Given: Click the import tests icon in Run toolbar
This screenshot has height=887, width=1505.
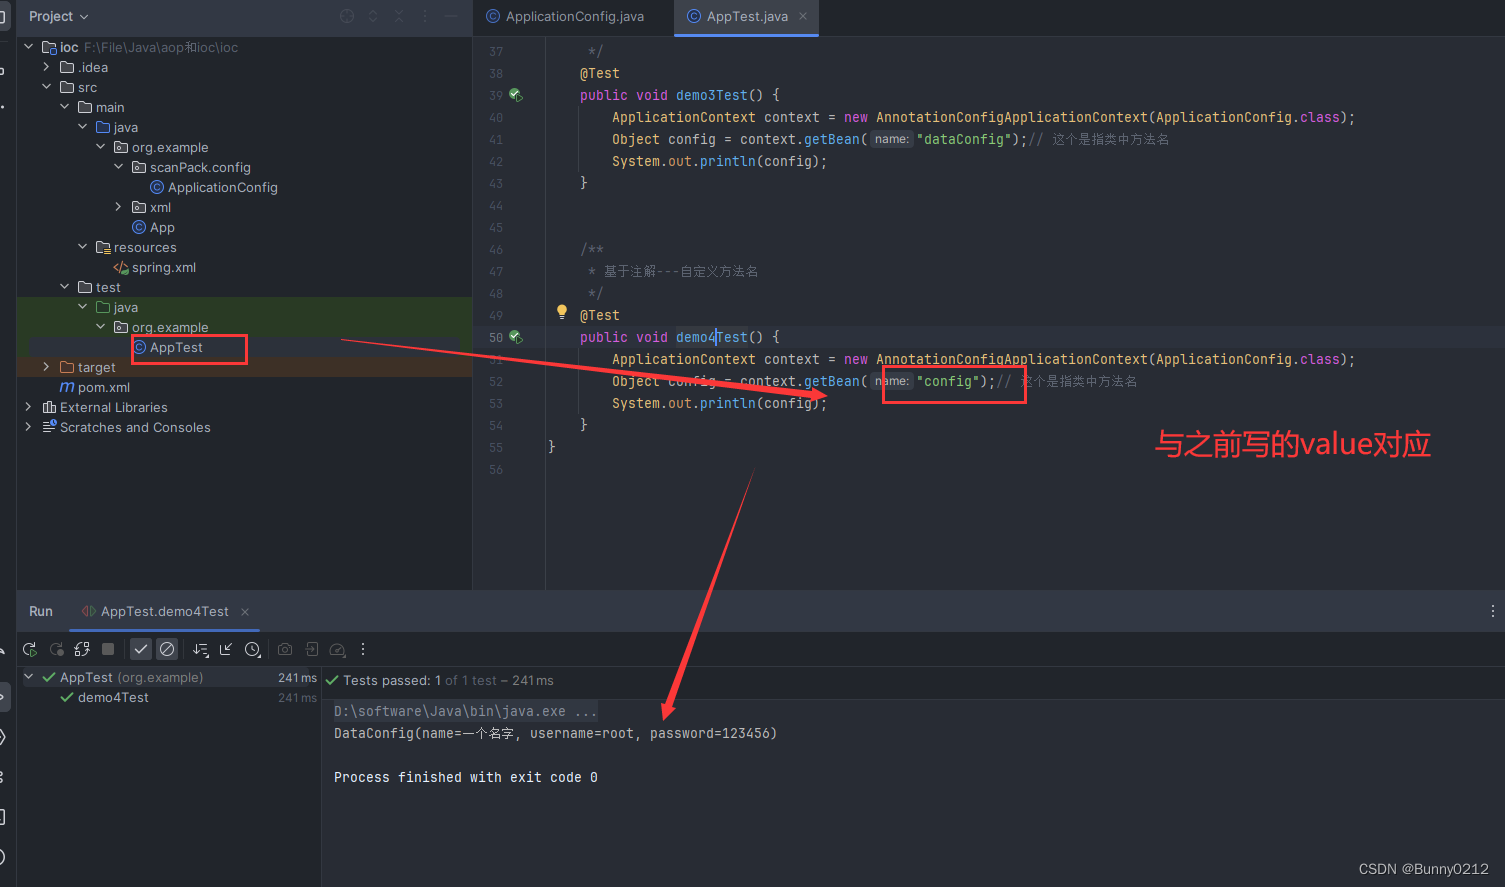Looking at the screenshot, I should tap(311, 649).
